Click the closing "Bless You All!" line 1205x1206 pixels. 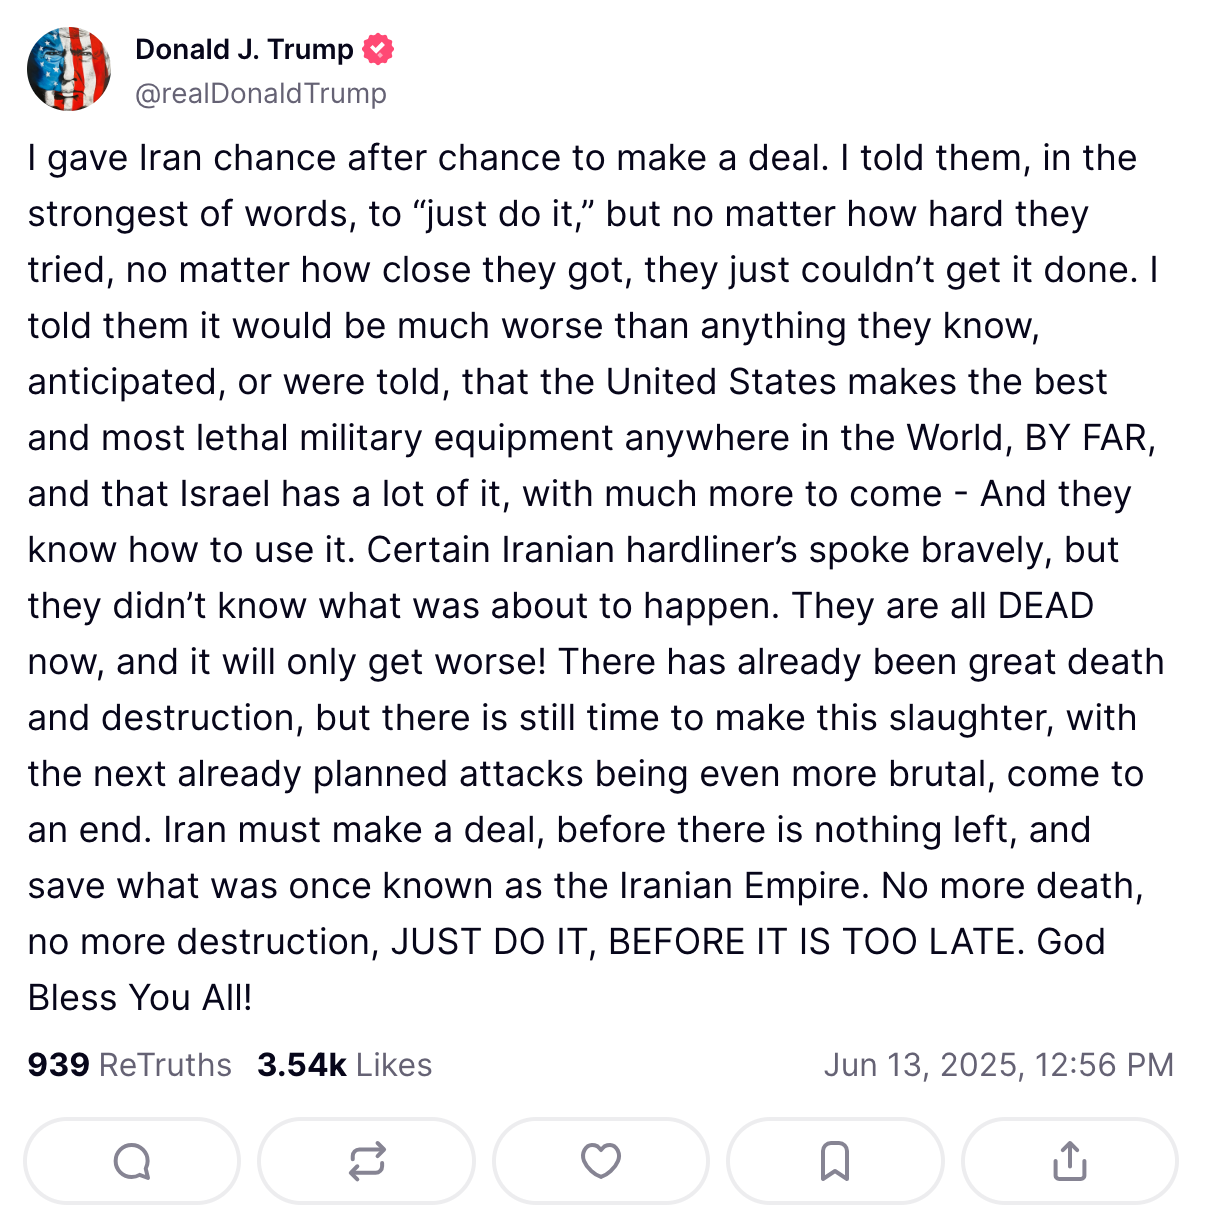pos(140,998)
